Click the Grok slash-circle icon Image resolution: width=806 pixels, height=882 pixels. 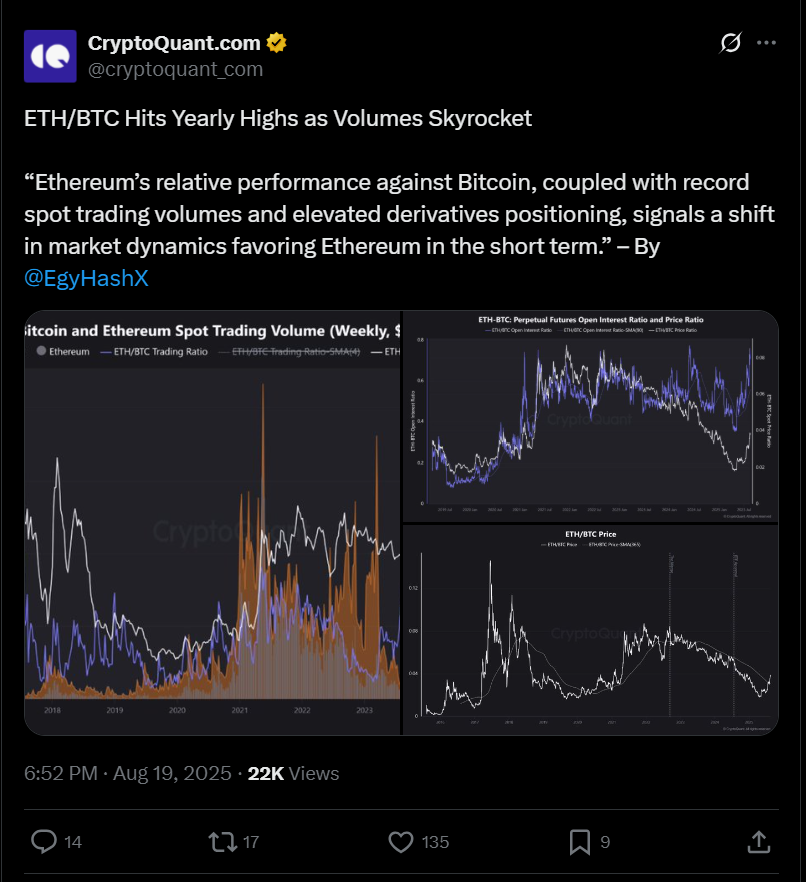[730, 43]
